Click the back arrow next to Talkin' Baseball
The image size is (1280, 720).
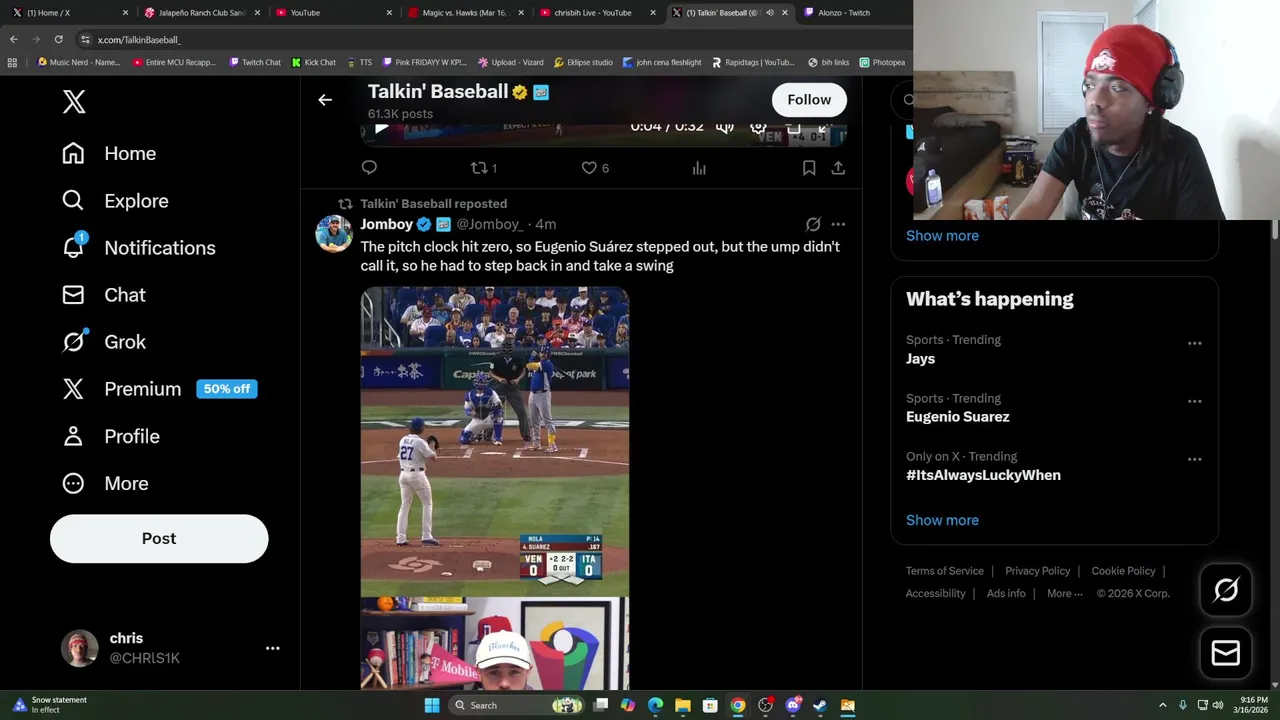click(x=325, y=100)
